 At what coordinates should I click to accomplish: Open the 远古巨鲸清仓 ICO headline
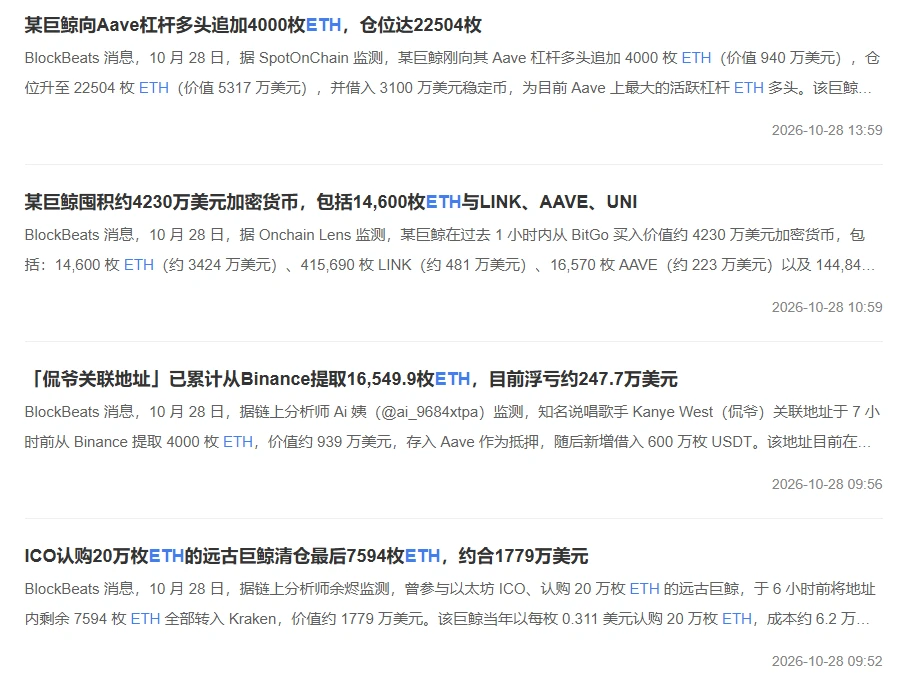[306, 556]
